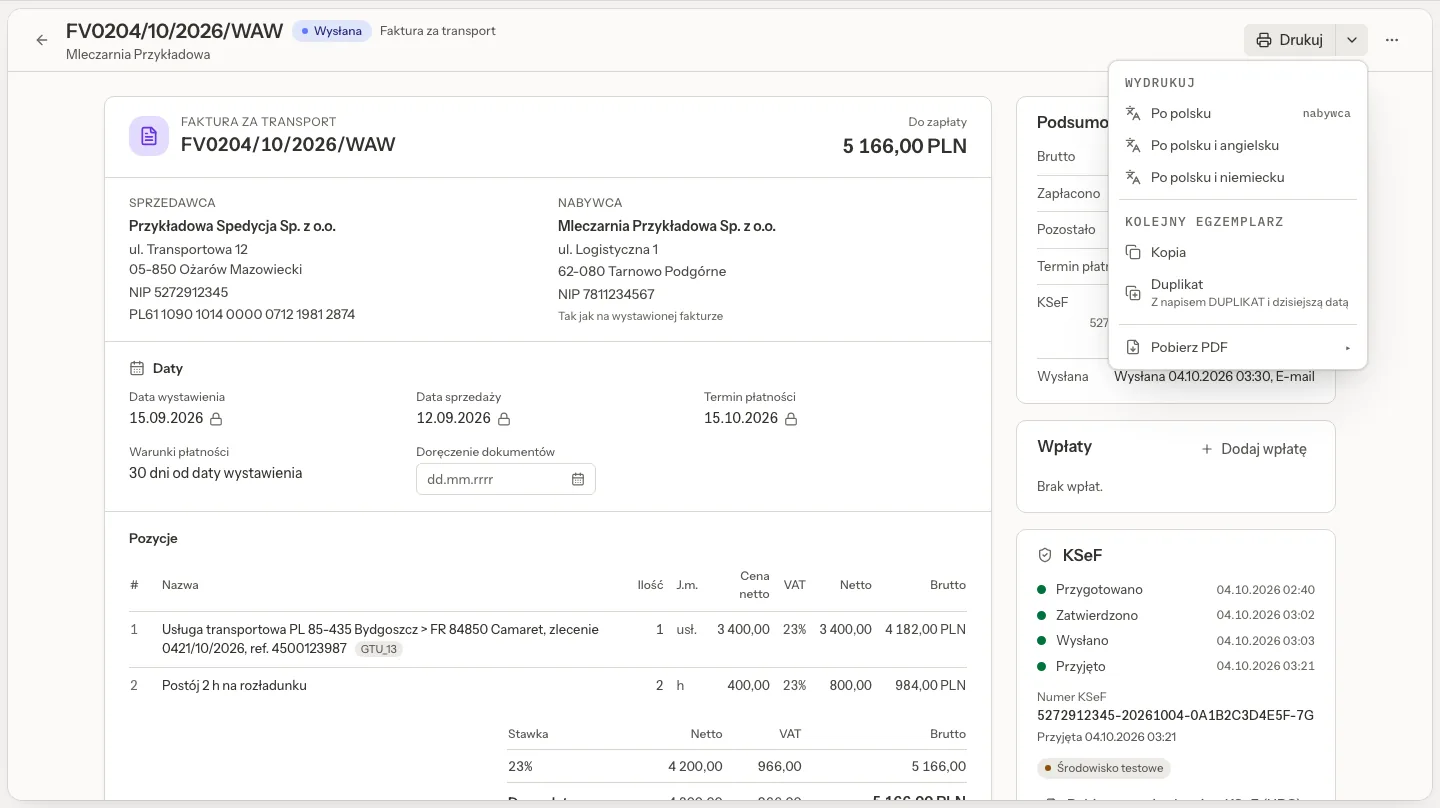Image resolution: width=1440 pixels, height=808 pixels.
Task: Select "Duplikat" from the print menu
Action: point(1238,292)
